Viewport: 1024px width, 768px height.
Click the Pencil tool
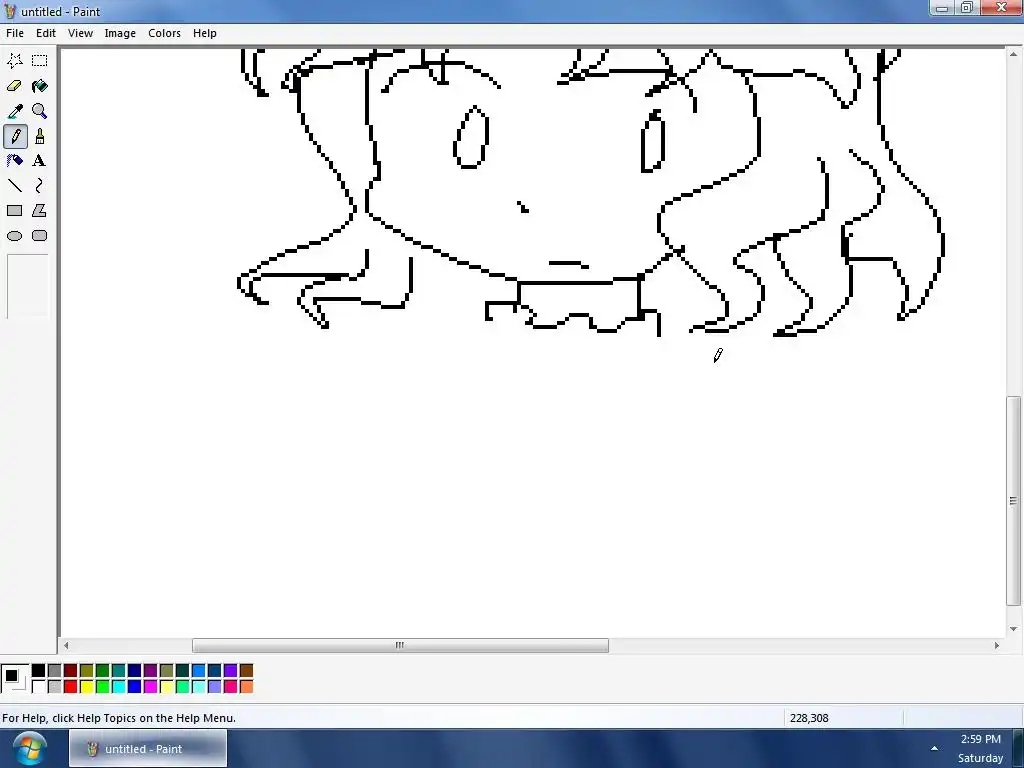(x=15, y=136)
